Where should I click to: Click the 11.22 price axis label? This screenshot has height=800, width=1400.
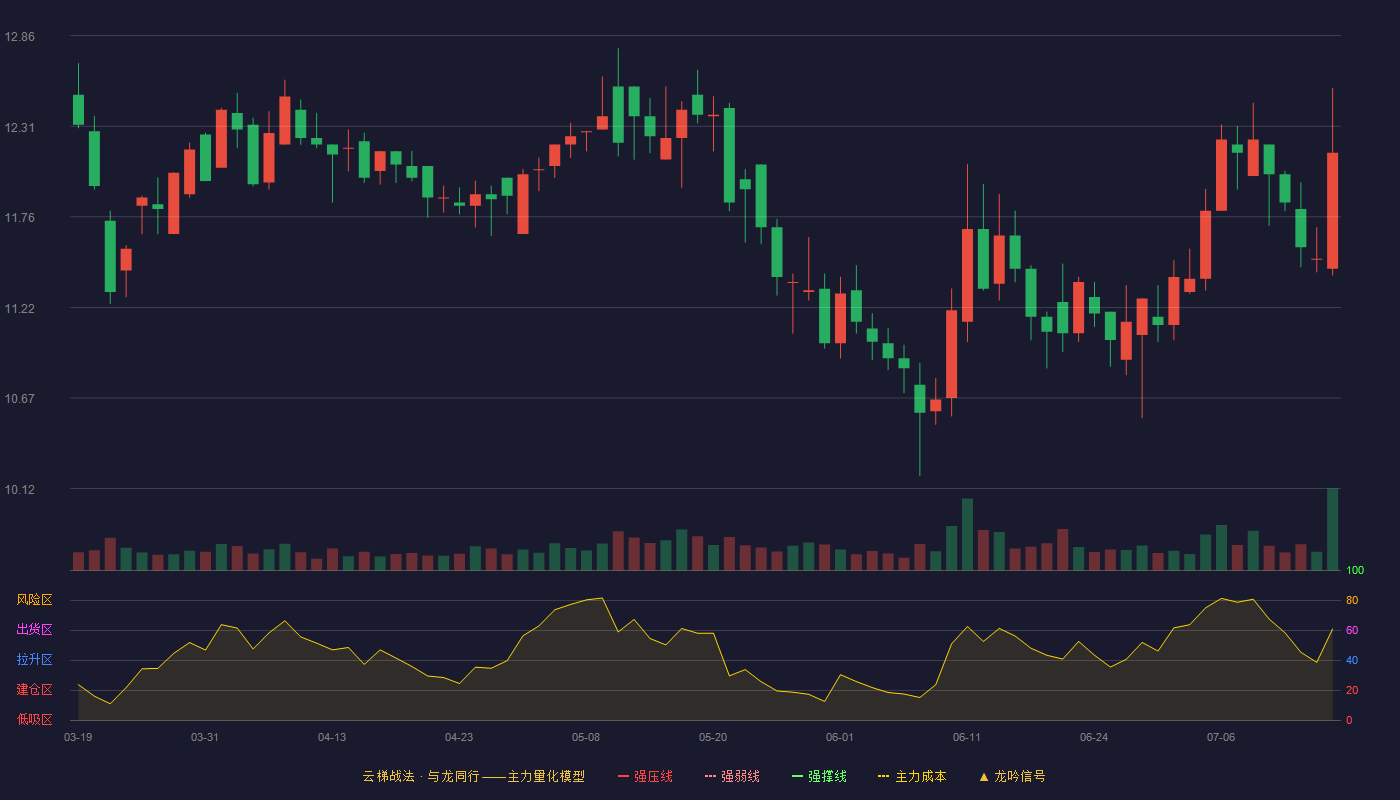pos(19,308)
